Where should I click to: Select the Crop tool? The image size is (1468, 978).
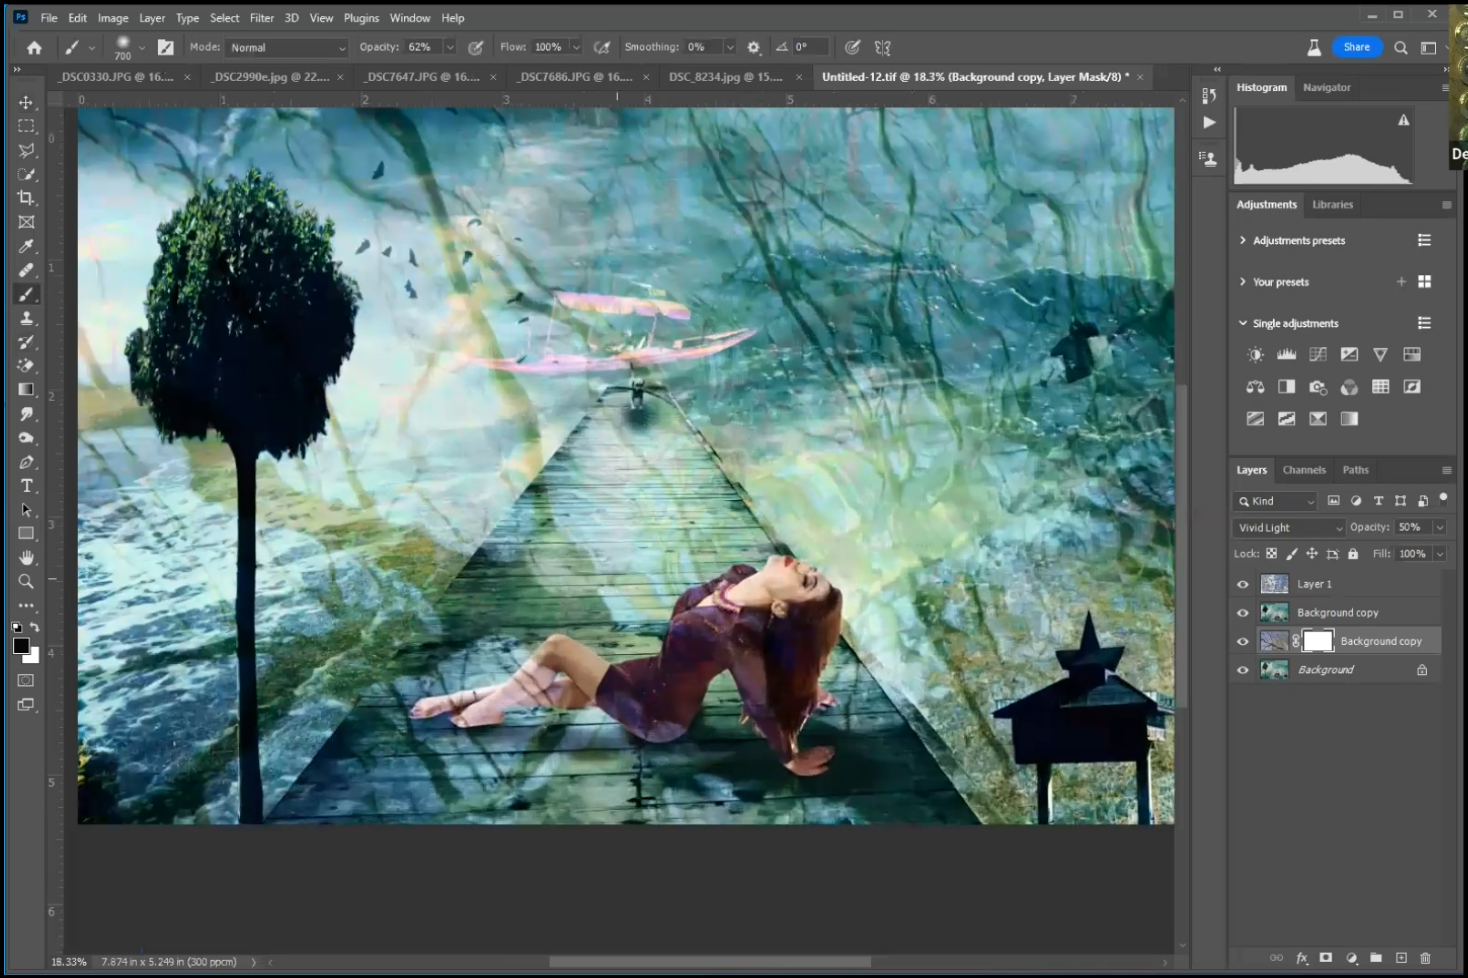26,198
